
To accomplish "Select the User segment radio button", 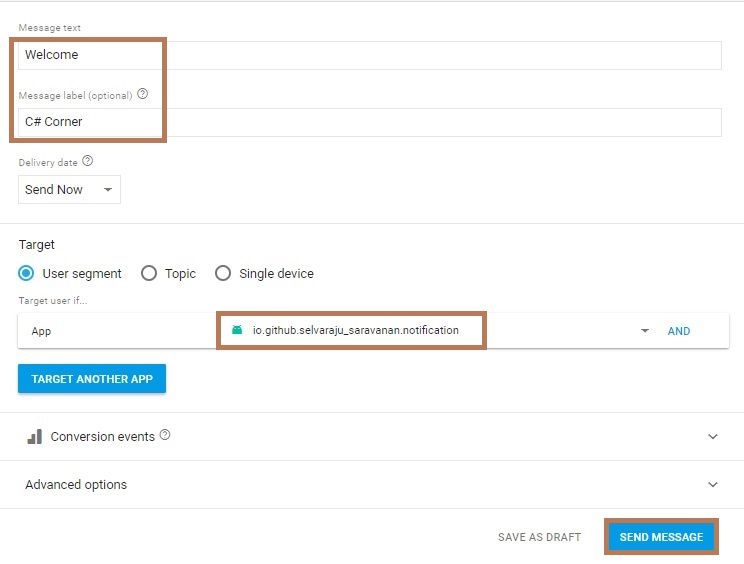I will pos(27,273).
